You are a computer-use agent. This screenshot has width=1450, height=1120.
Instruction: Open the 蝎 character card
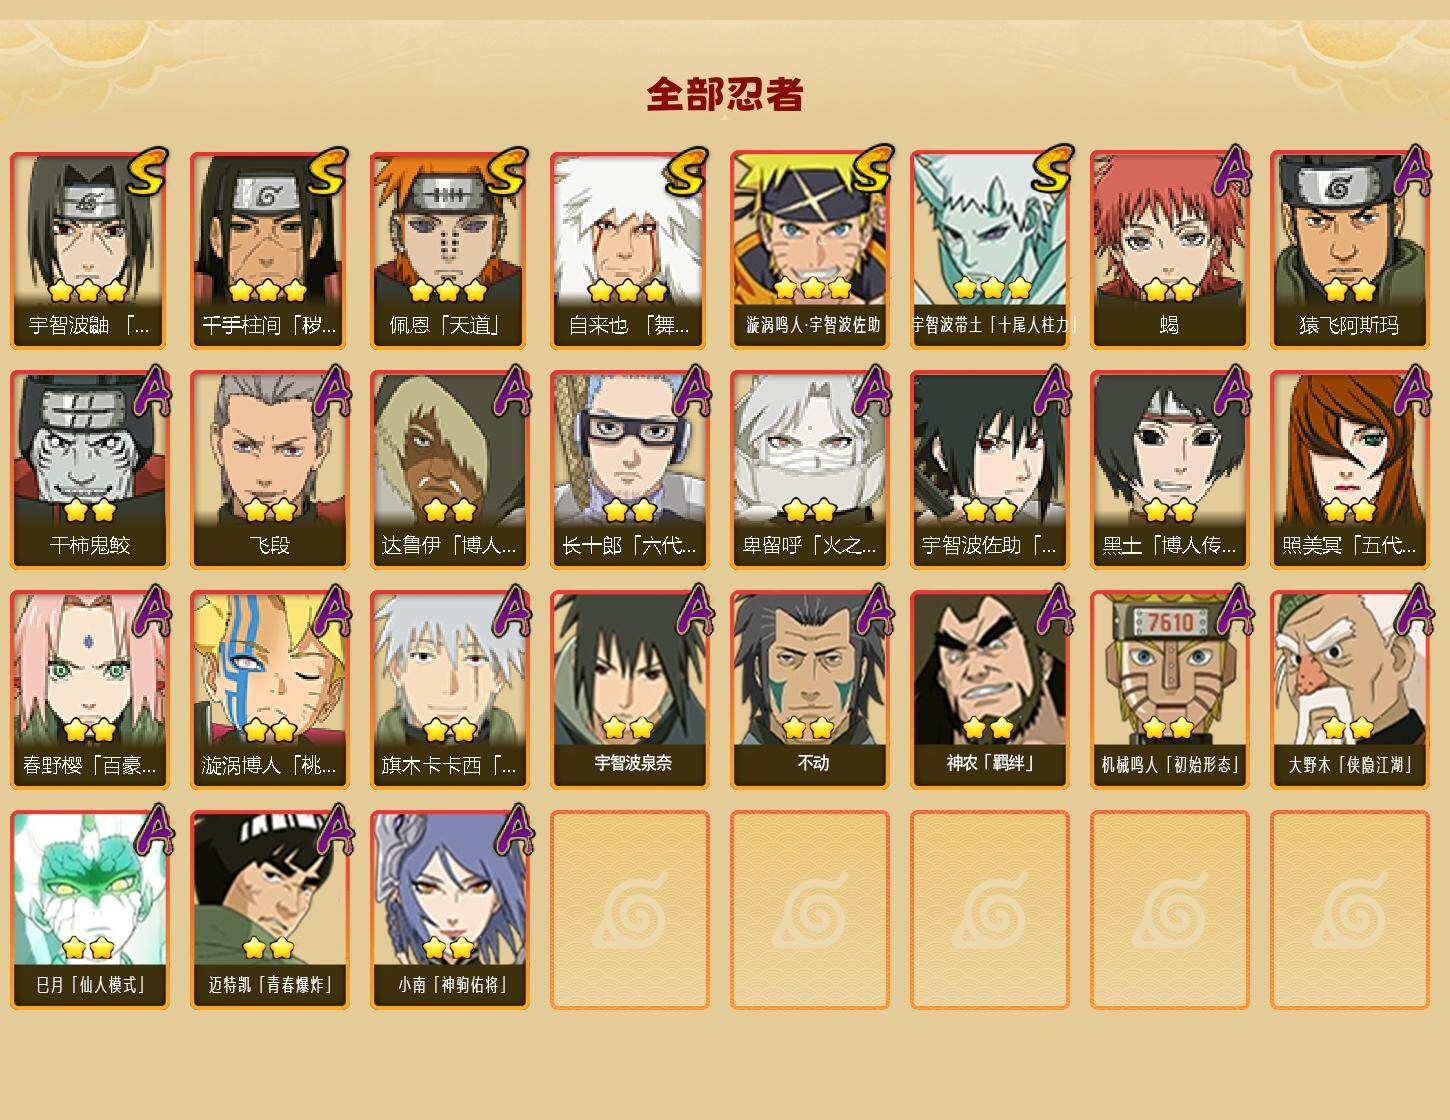coord(1169,250)
